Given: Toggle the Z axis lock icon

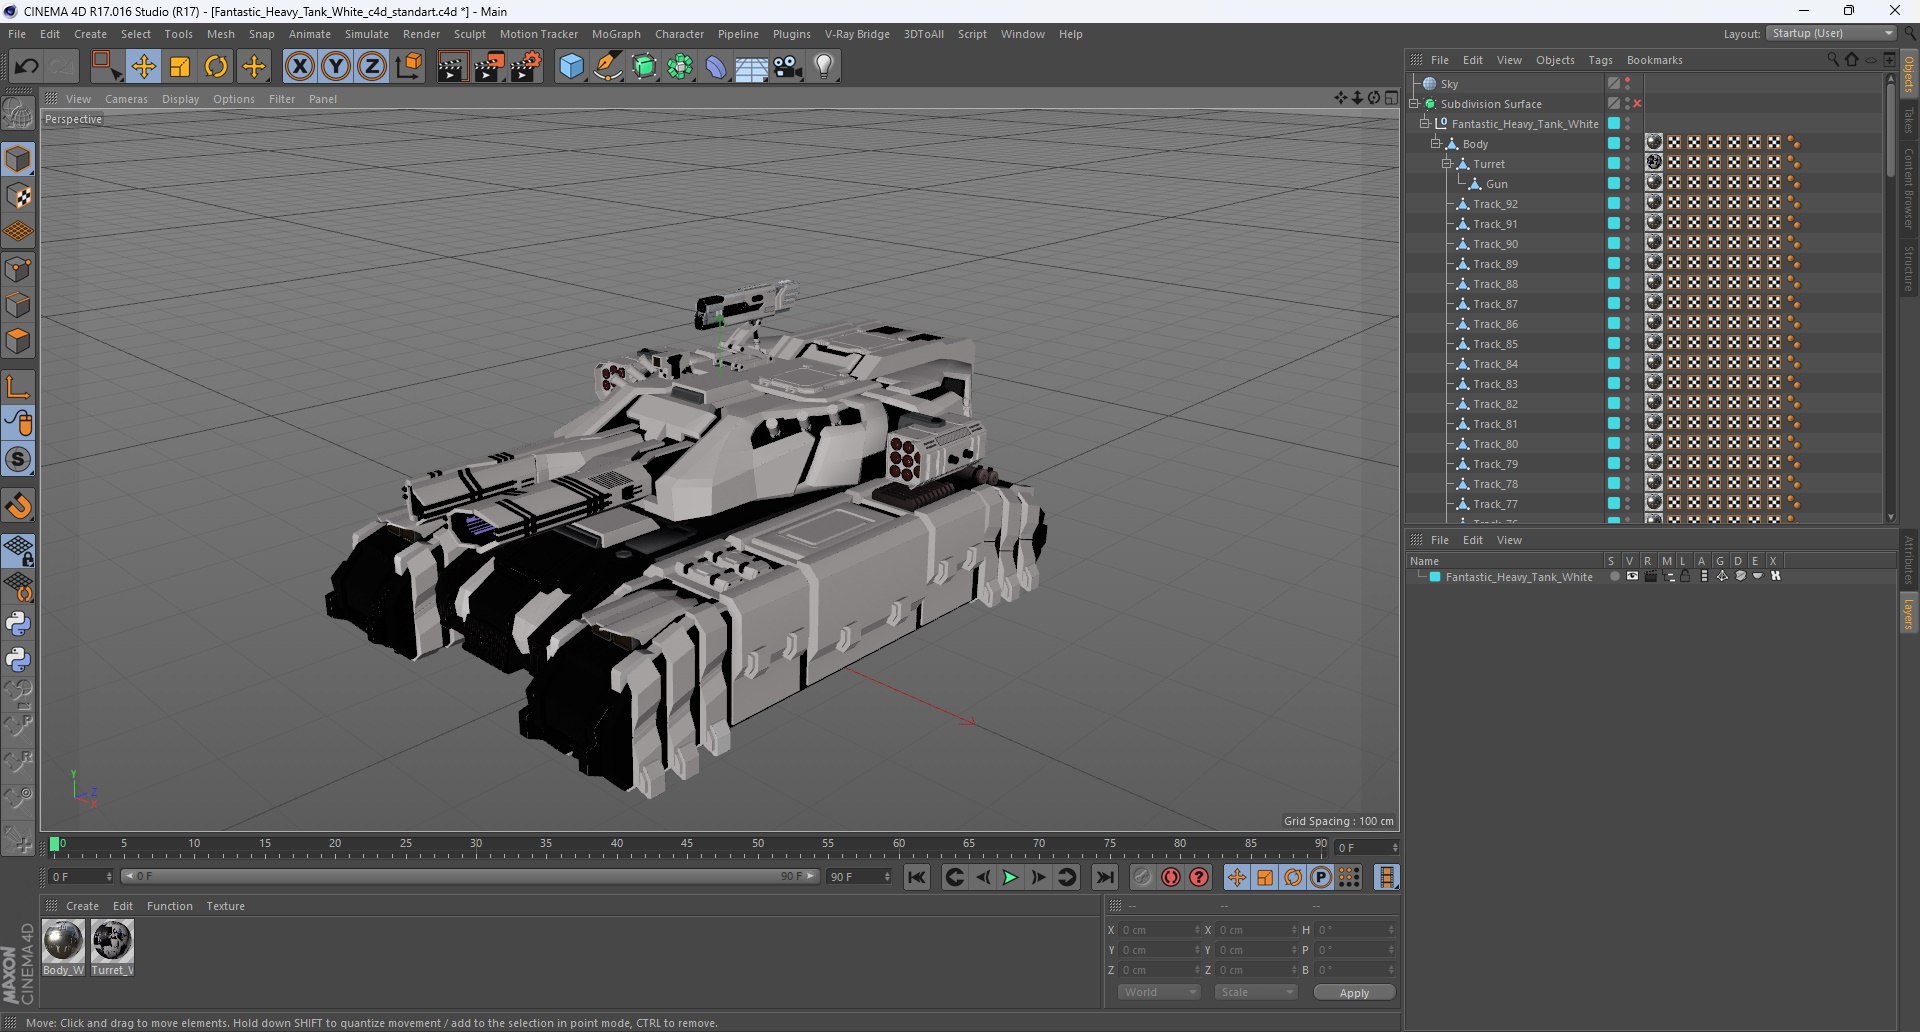Looking at the screenshot, I should tap(372, 67).
